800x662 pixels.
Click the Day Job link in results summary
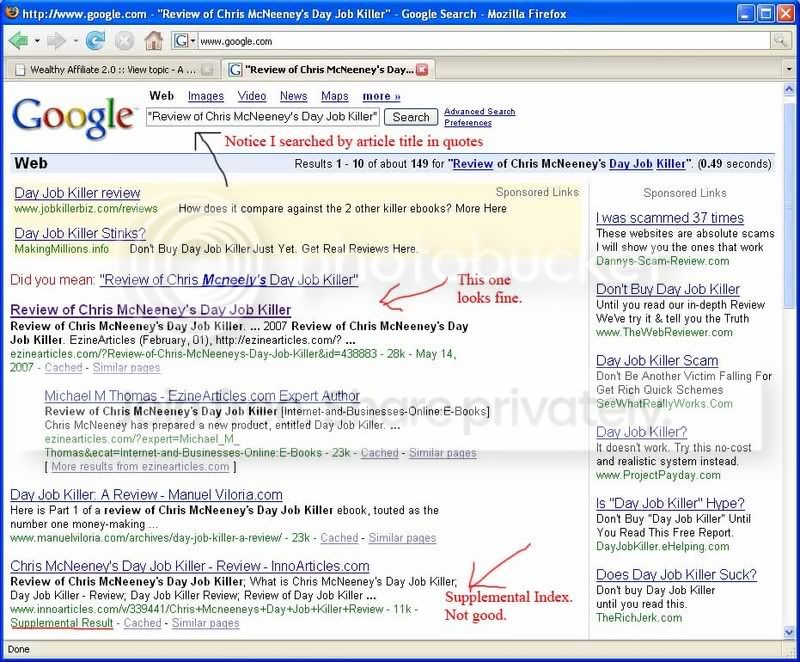point(631,164)
